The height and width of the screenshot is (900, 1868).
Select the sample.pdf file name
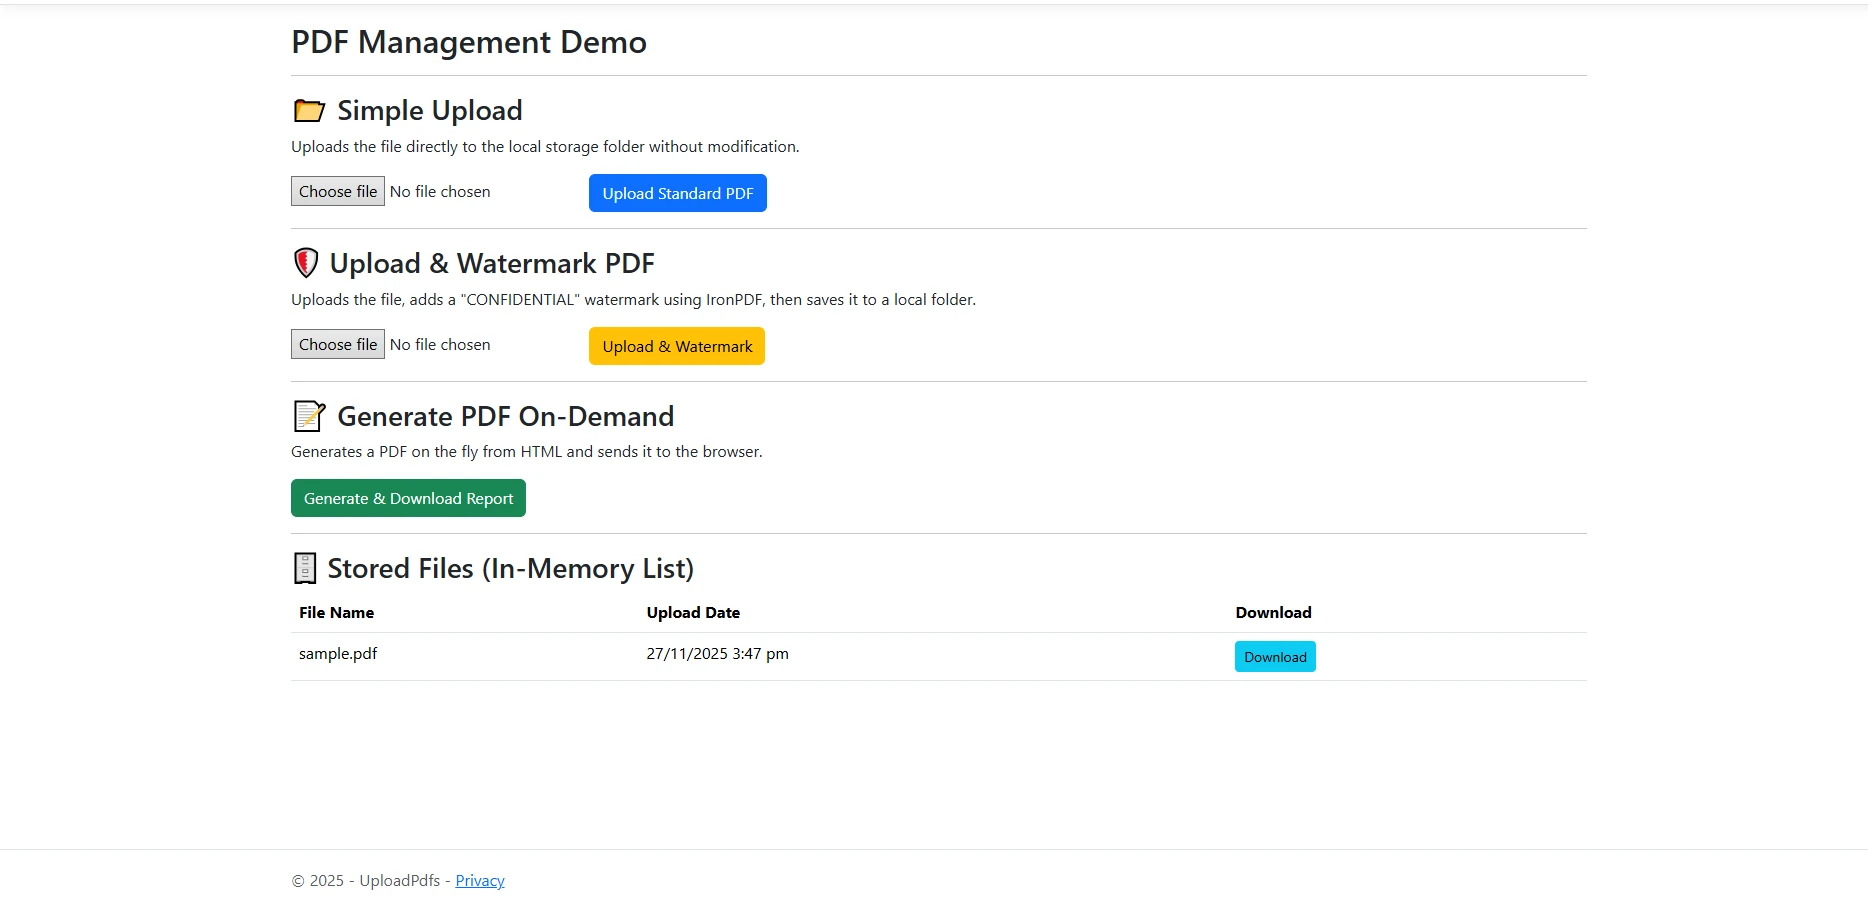(338, 653)
